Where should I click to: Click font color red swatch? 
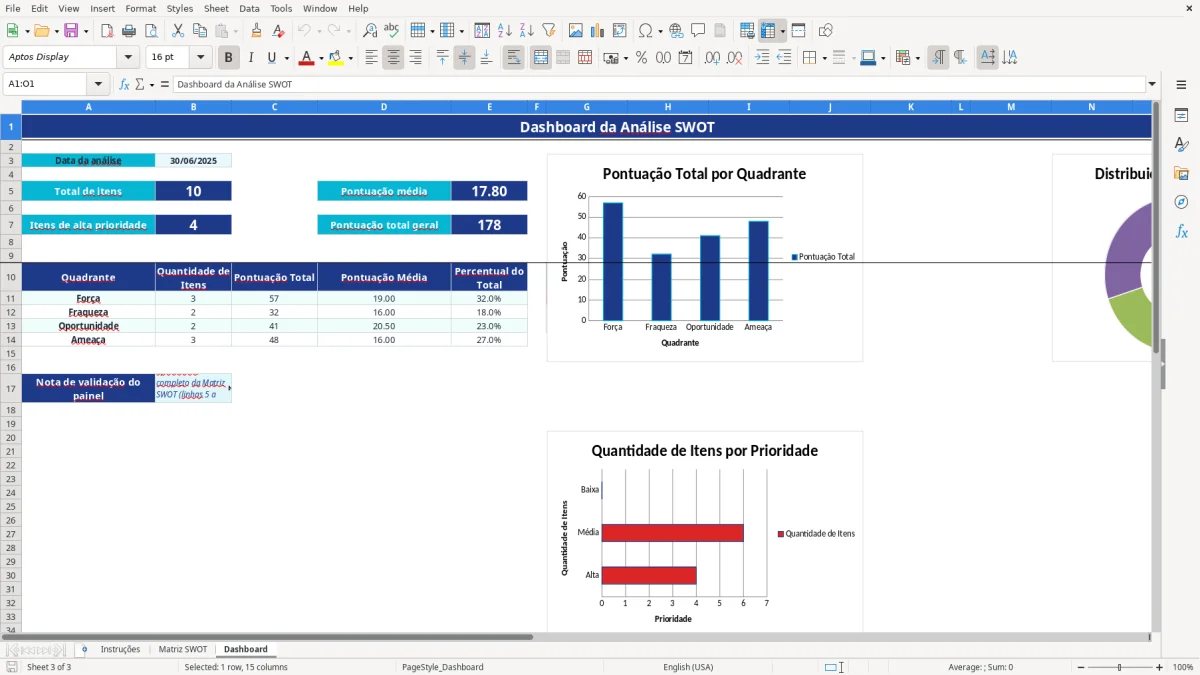coord(306,58)
